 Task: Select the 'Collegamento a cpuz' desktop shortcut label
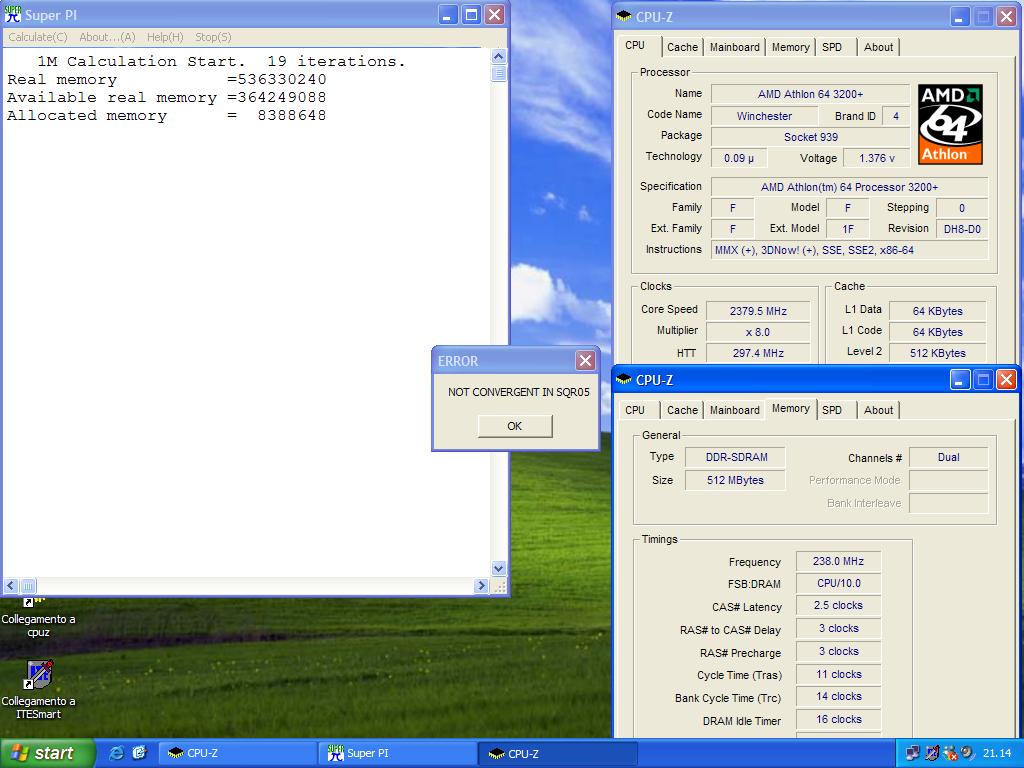click(39, 626)
